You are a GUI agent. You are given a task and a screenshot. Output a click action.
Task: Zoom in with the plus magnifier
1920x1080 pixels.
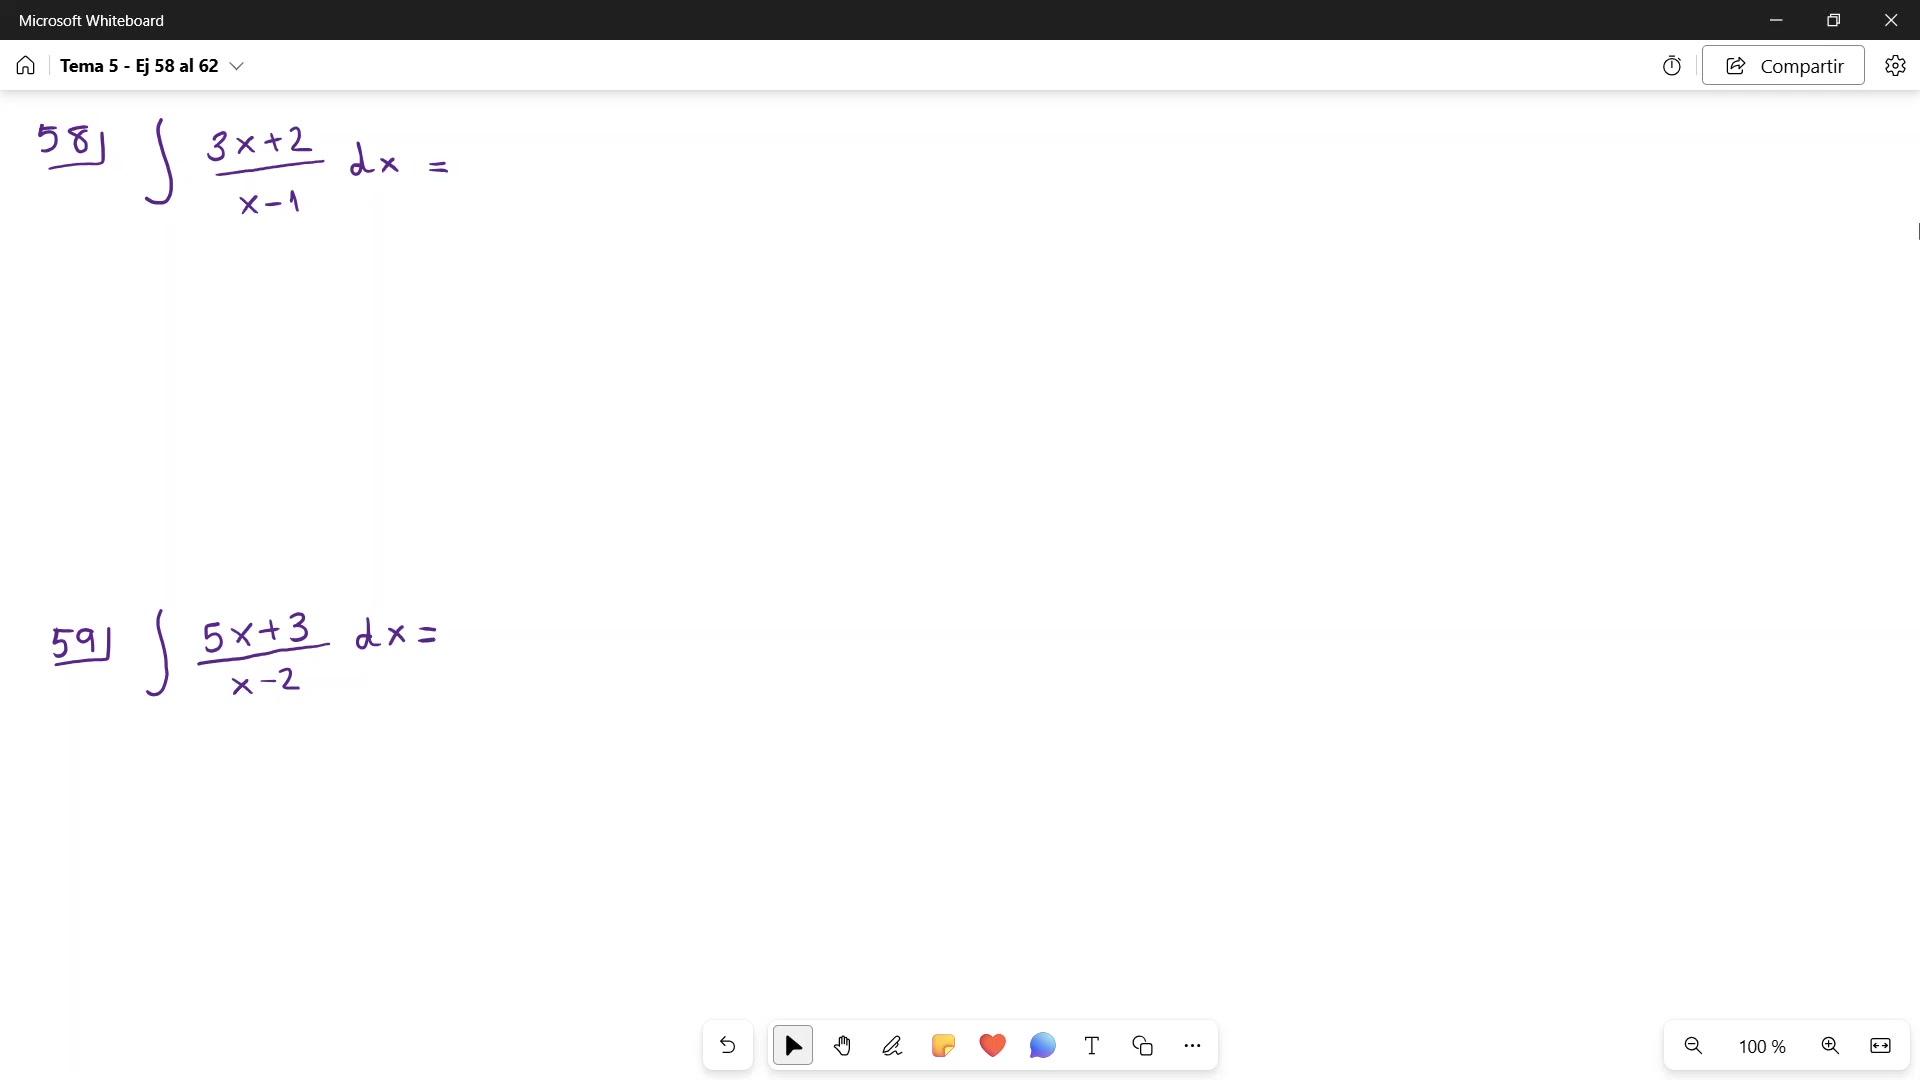pos(1830,1046)
